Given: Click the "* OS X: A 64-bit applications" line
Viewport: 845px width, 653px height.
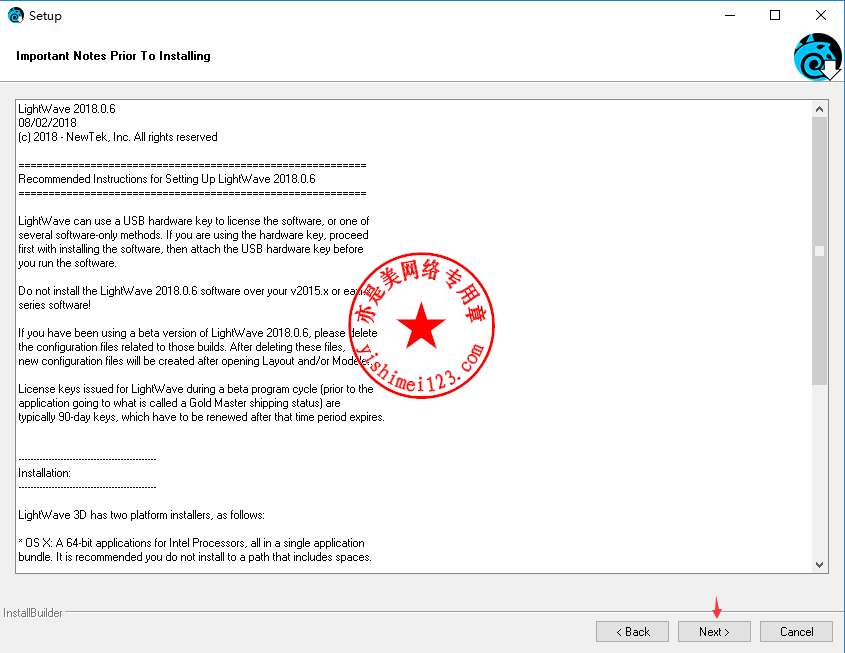Looking at the screenshot, I should coord(191,543).
